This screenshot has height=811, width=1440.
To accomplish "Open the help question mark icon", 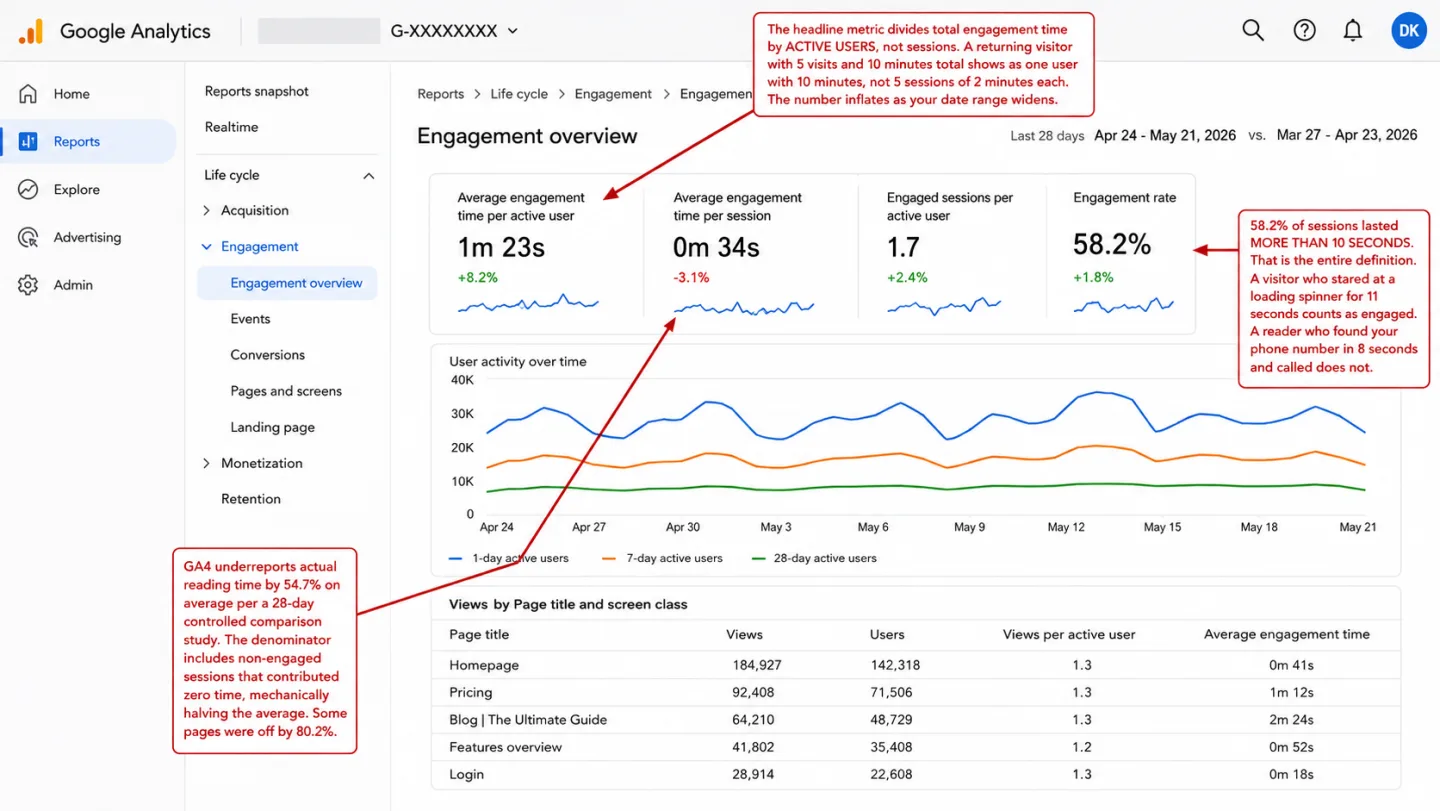I will tap(1304, 31).
